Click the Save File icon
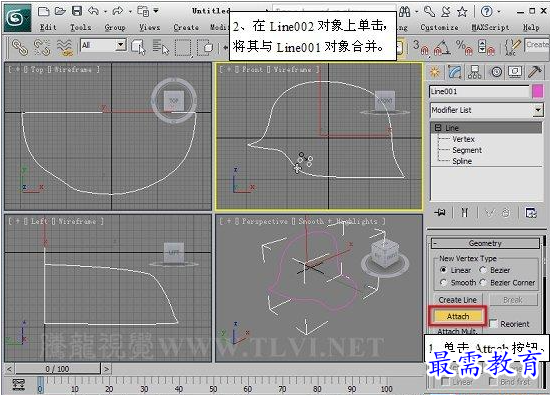The image size is (550, 395). [x=77, y=11]
